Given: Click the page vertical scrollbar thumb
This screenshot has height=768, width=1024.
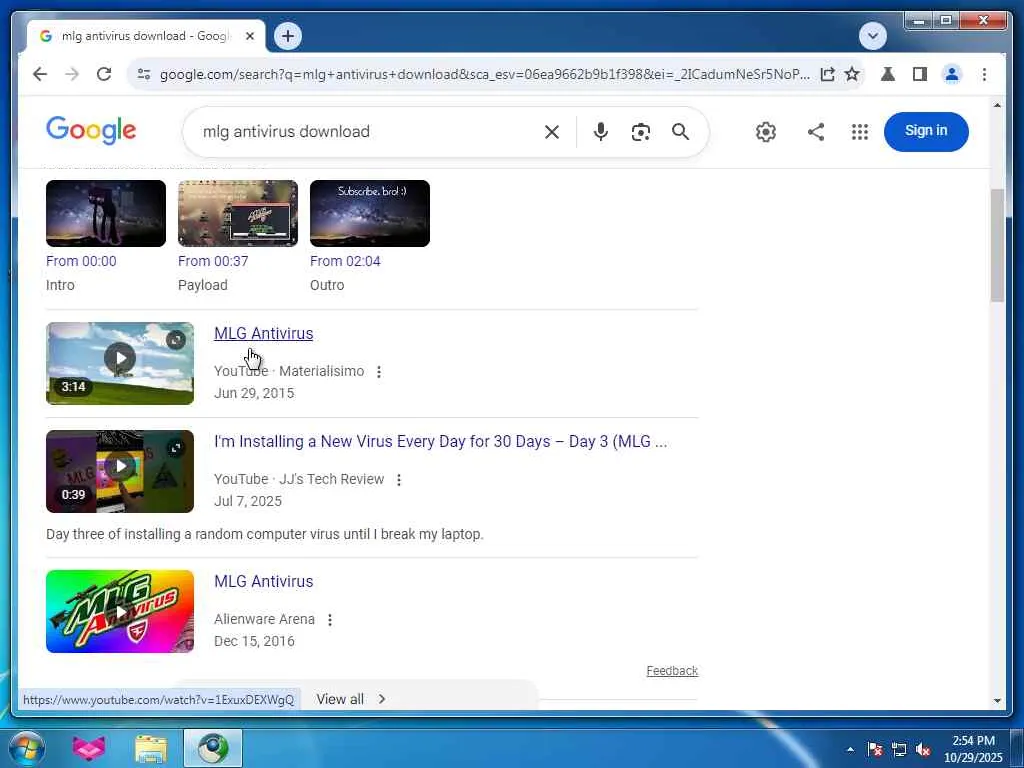Looking at the screenshot, I should (x=997, y=245).
